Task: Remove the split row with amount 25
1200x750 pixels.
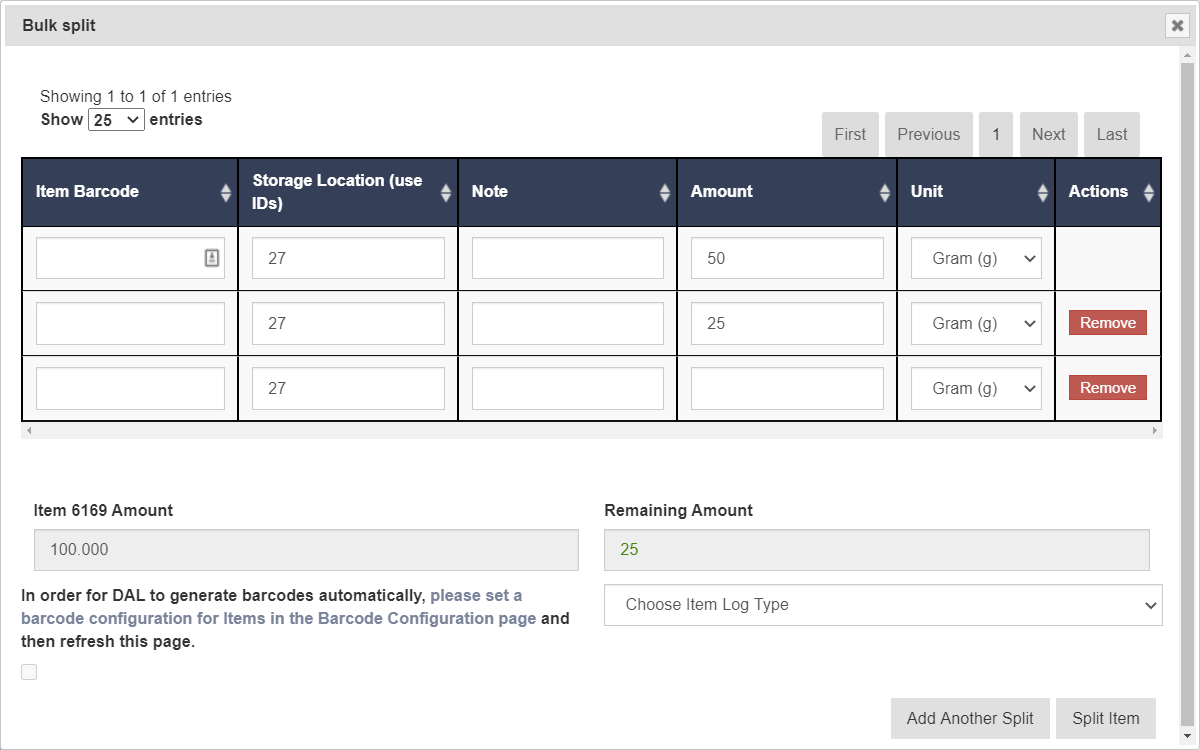Action: (x=1107, y=323)
